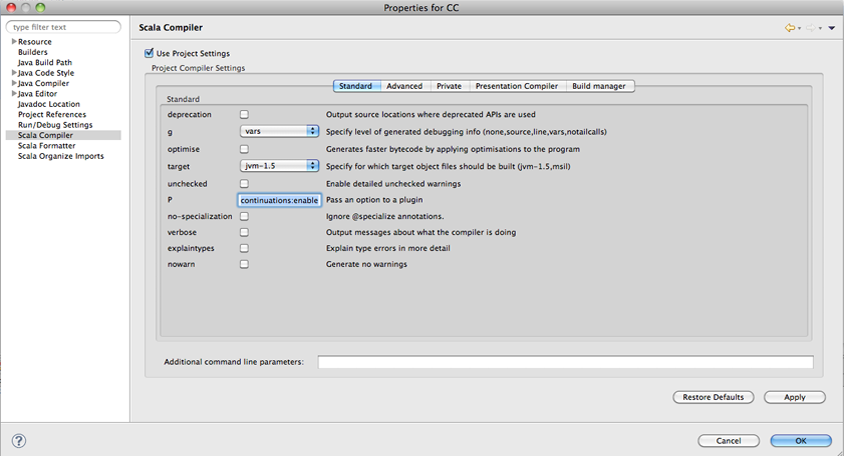Viewport: 844px width, 458px height.
Task: Open the view menu triangle icon
Action: click(831, 29)
